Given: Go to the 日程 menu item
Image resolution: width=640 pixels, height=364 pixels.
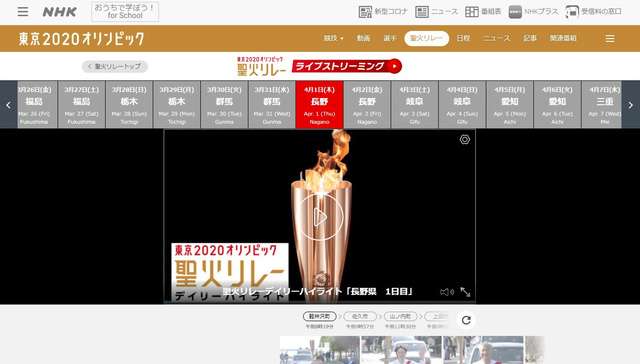Looking at the screenshot, I should click(463, 38).
